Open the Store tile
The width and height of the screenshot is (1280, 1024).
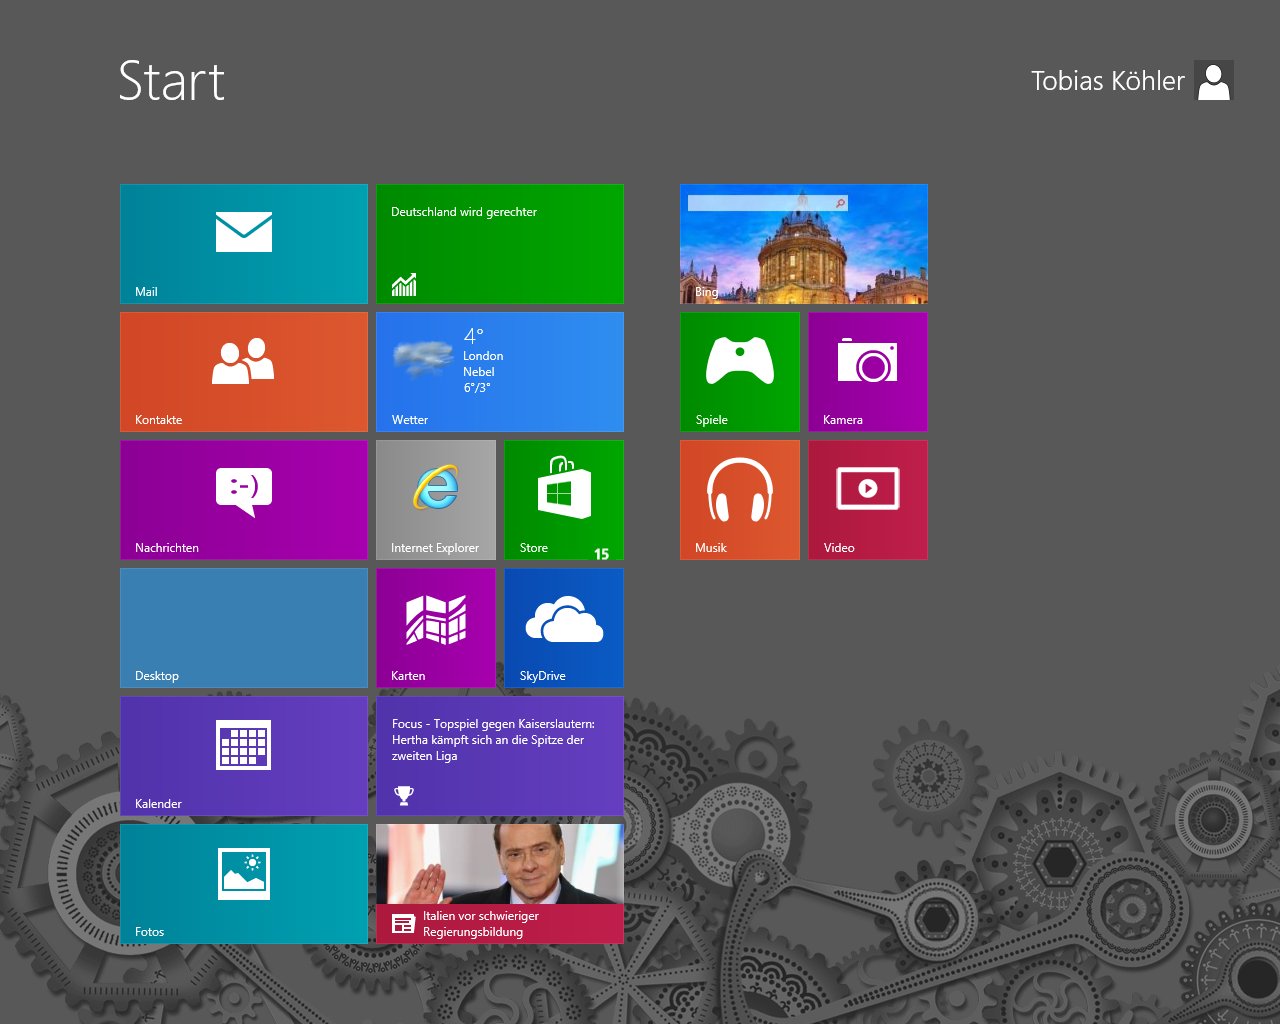click(564, 500)
